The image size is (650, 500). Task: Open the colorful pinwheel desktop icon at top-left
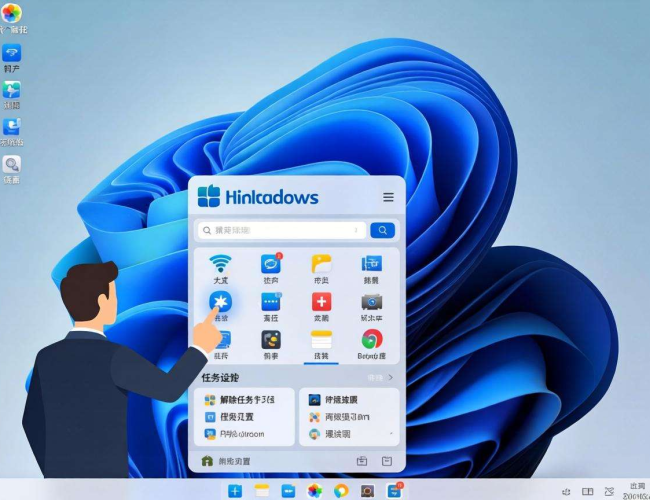tap(11, 13)
